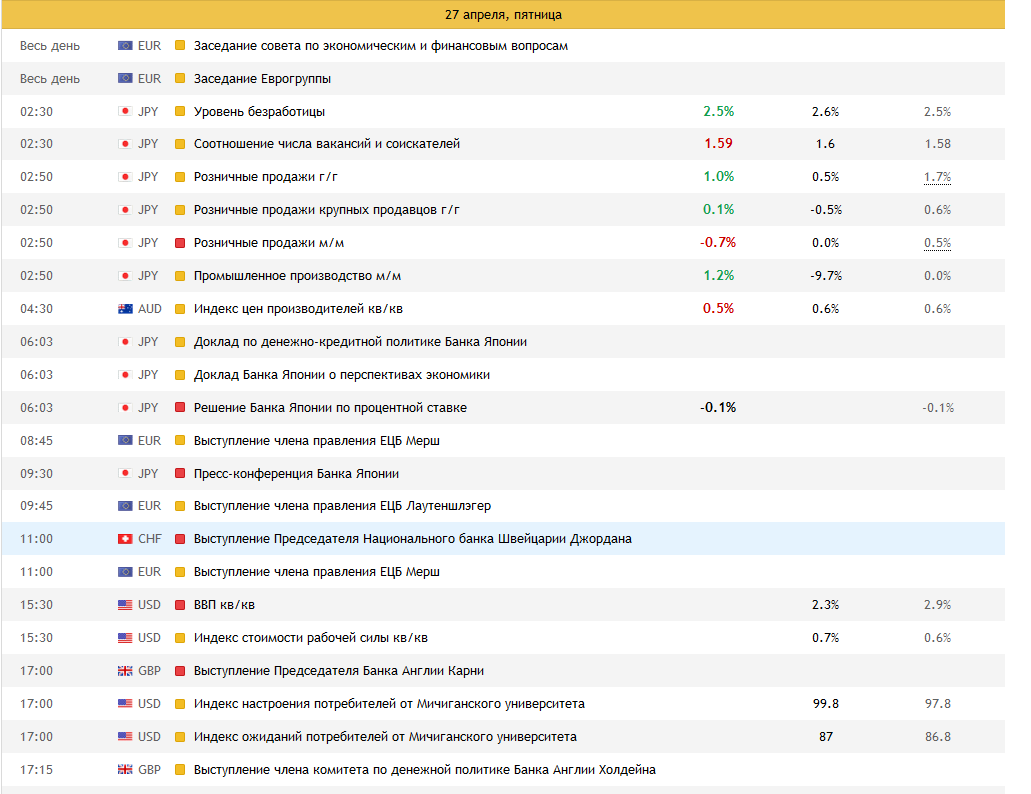The height and width of the screenshot is (794, 1031).
Task: Click the EU flag in the 08:45 Мерш speech row
Action: click(125, 440)
